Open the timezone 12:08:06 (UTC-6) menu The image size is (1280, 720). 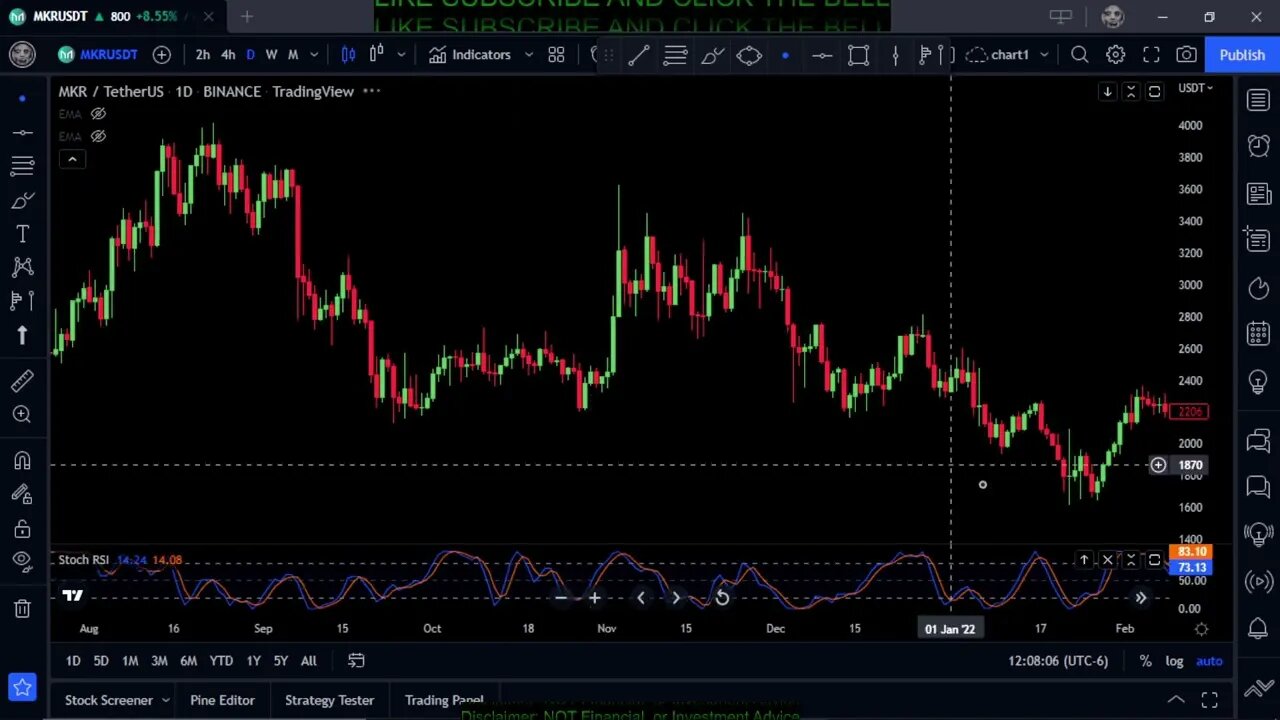1058,661
